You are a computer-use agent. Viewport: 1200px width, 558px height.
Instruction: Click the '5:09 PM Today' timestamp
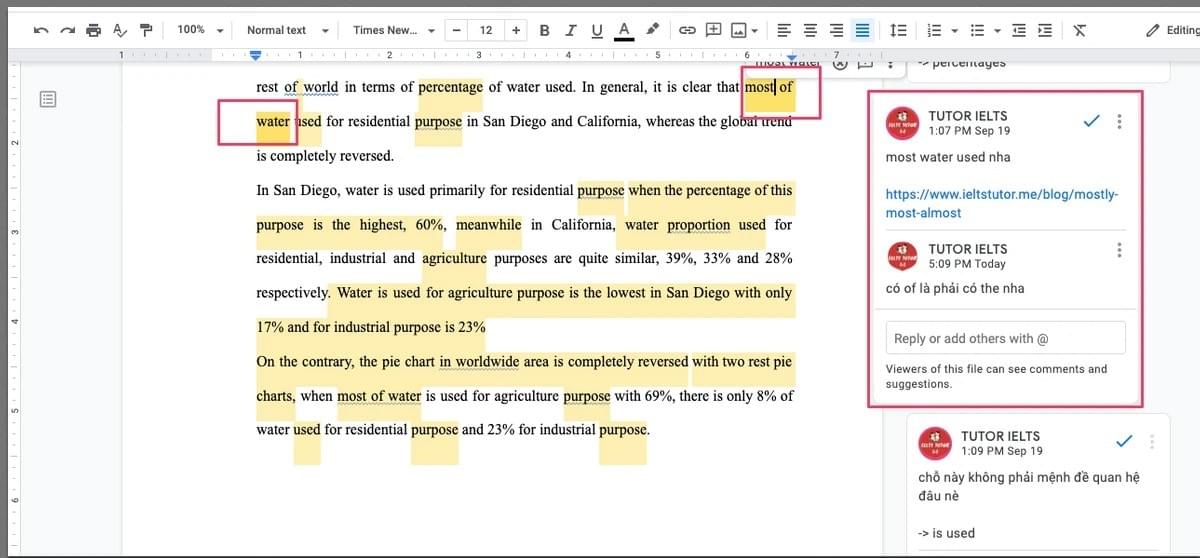[967, 264]
